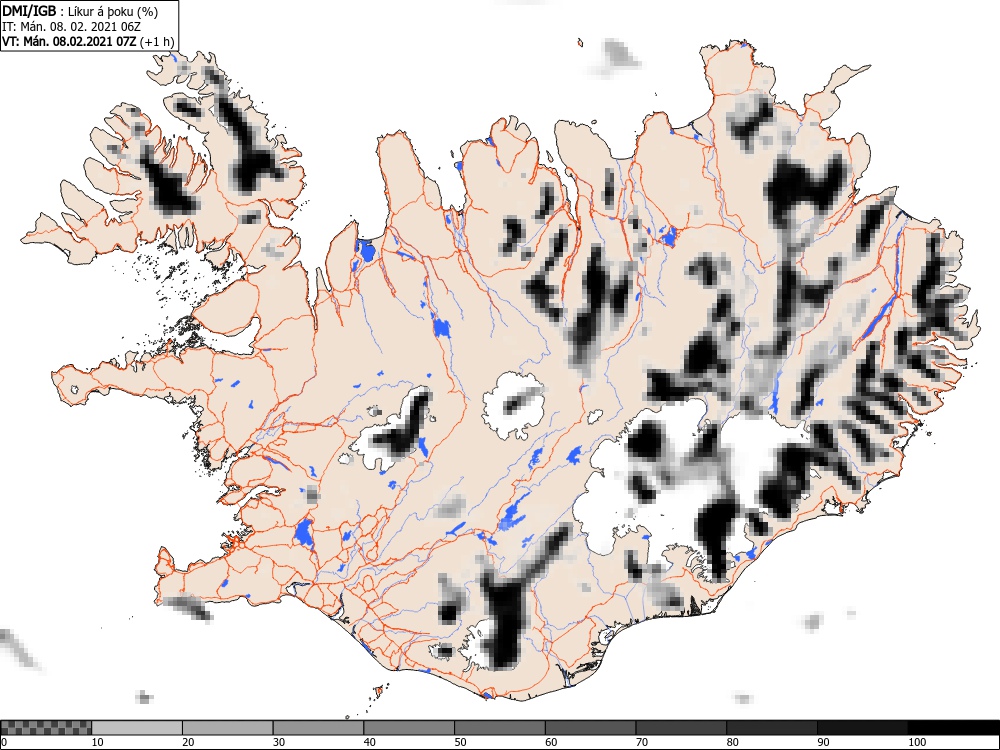Click the legend label '10'
This screenshot has width=1000, height=750.
[97, 742]
